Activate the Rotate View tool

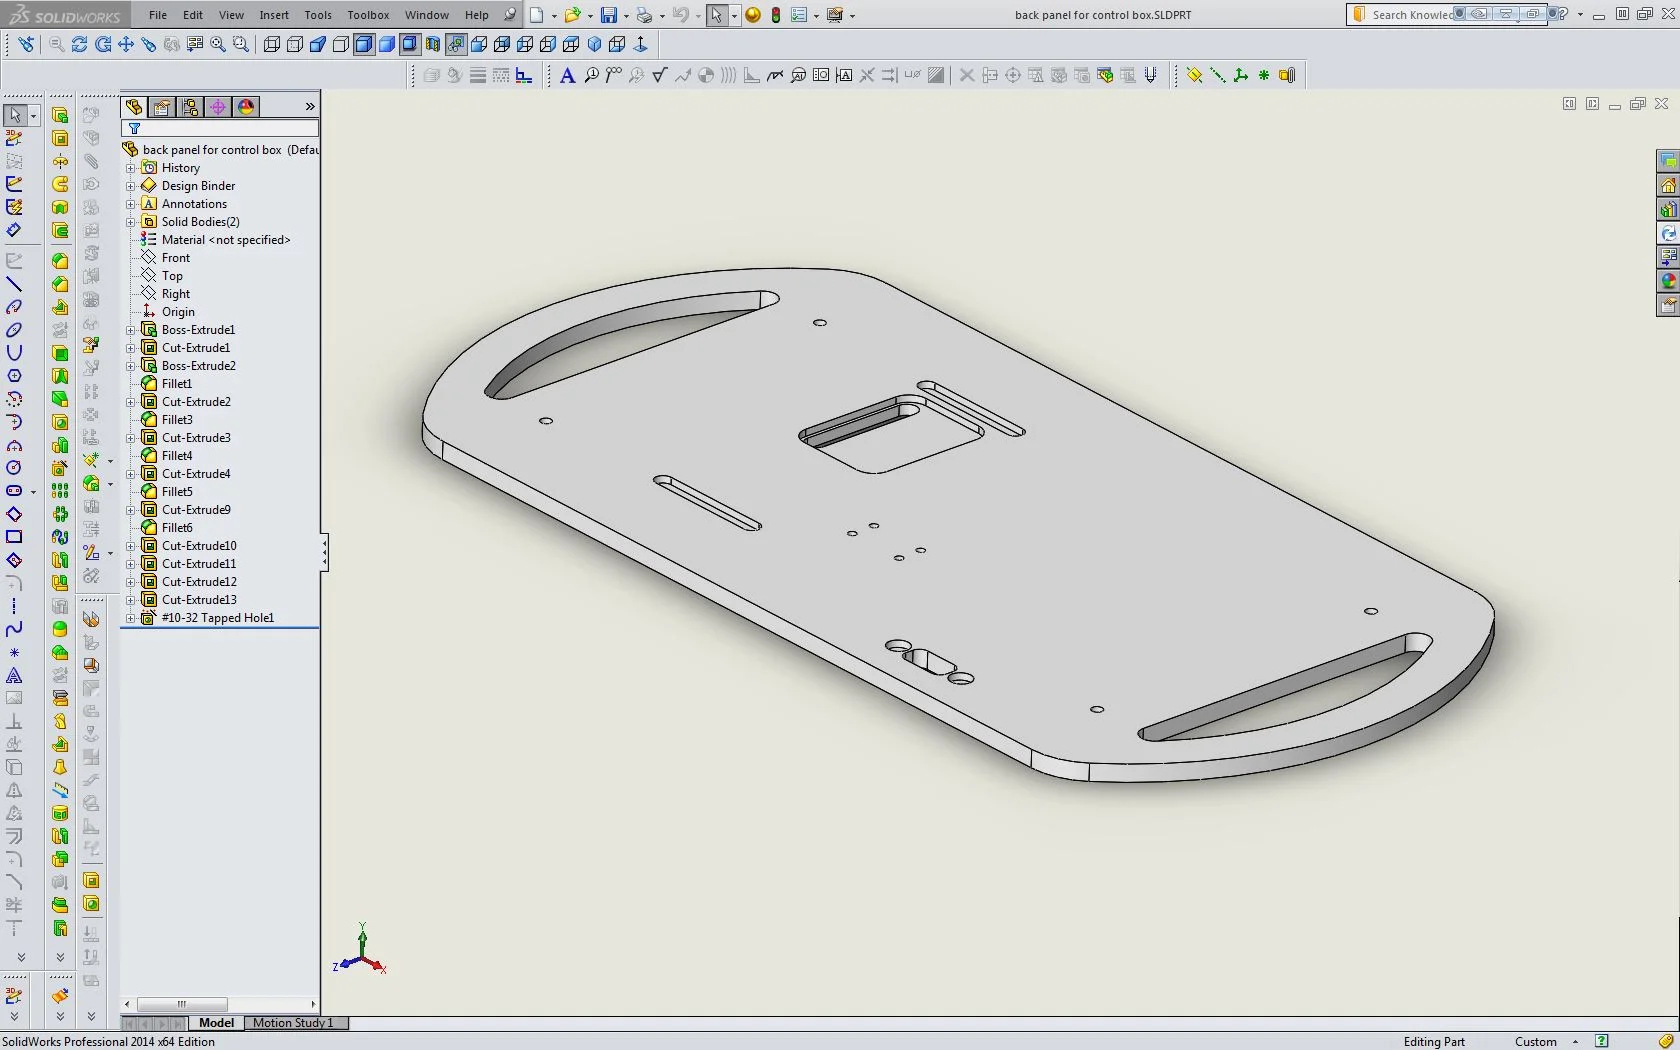[103, 44]
